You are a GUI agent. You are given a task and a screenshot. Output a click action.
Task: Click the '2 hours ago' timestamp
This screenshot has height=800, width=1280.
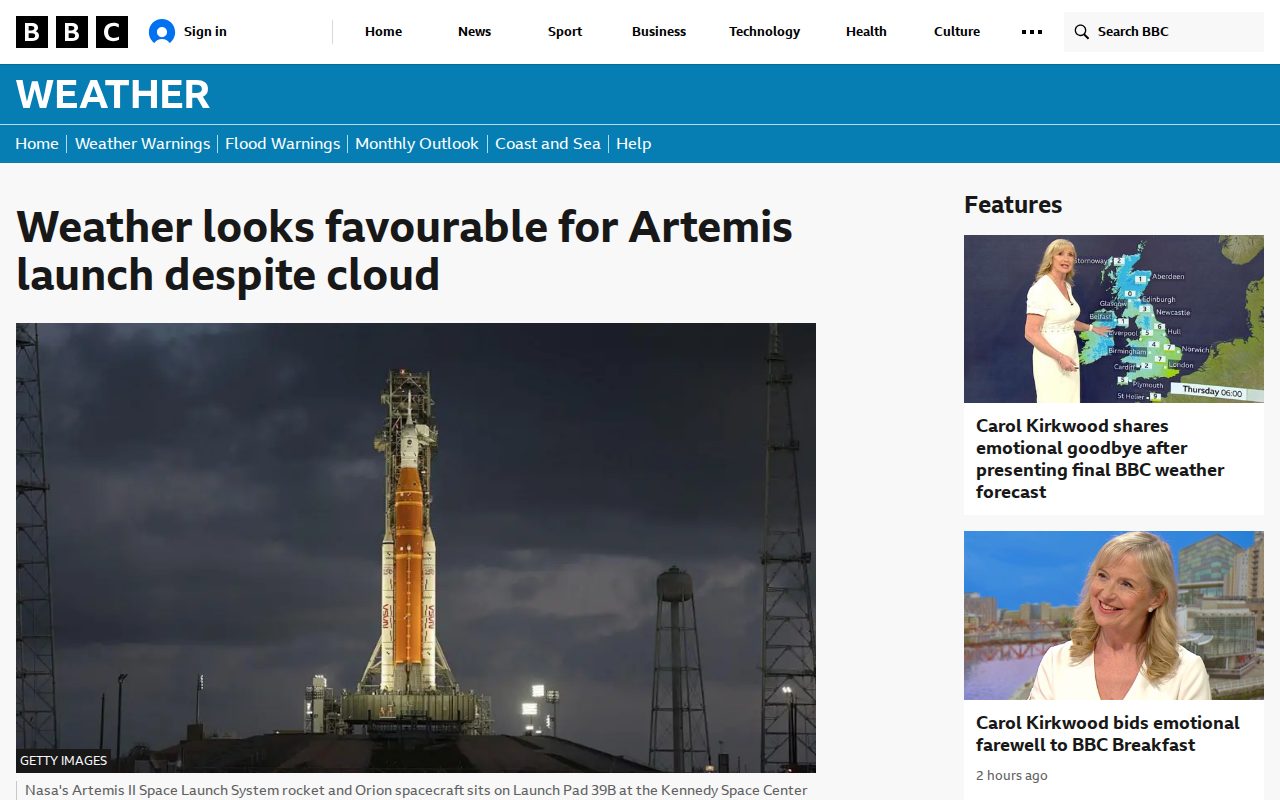click(1012, 776)
